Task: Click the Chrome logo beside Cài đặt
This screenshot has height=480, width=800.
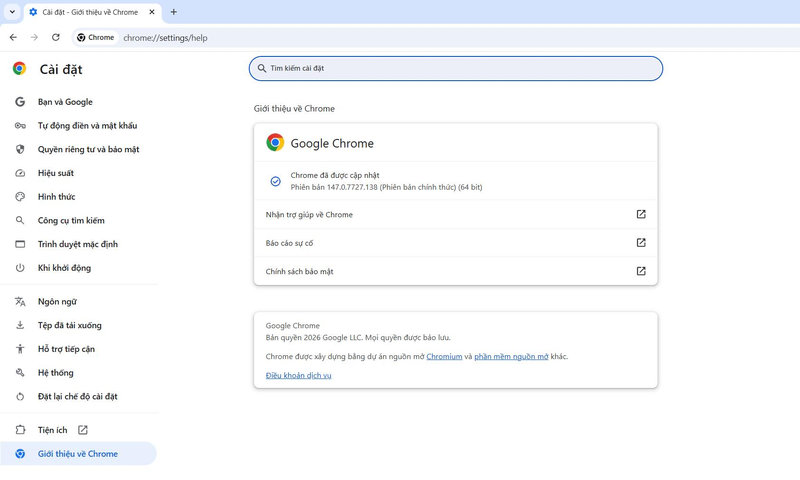Action: pos(19,68)
